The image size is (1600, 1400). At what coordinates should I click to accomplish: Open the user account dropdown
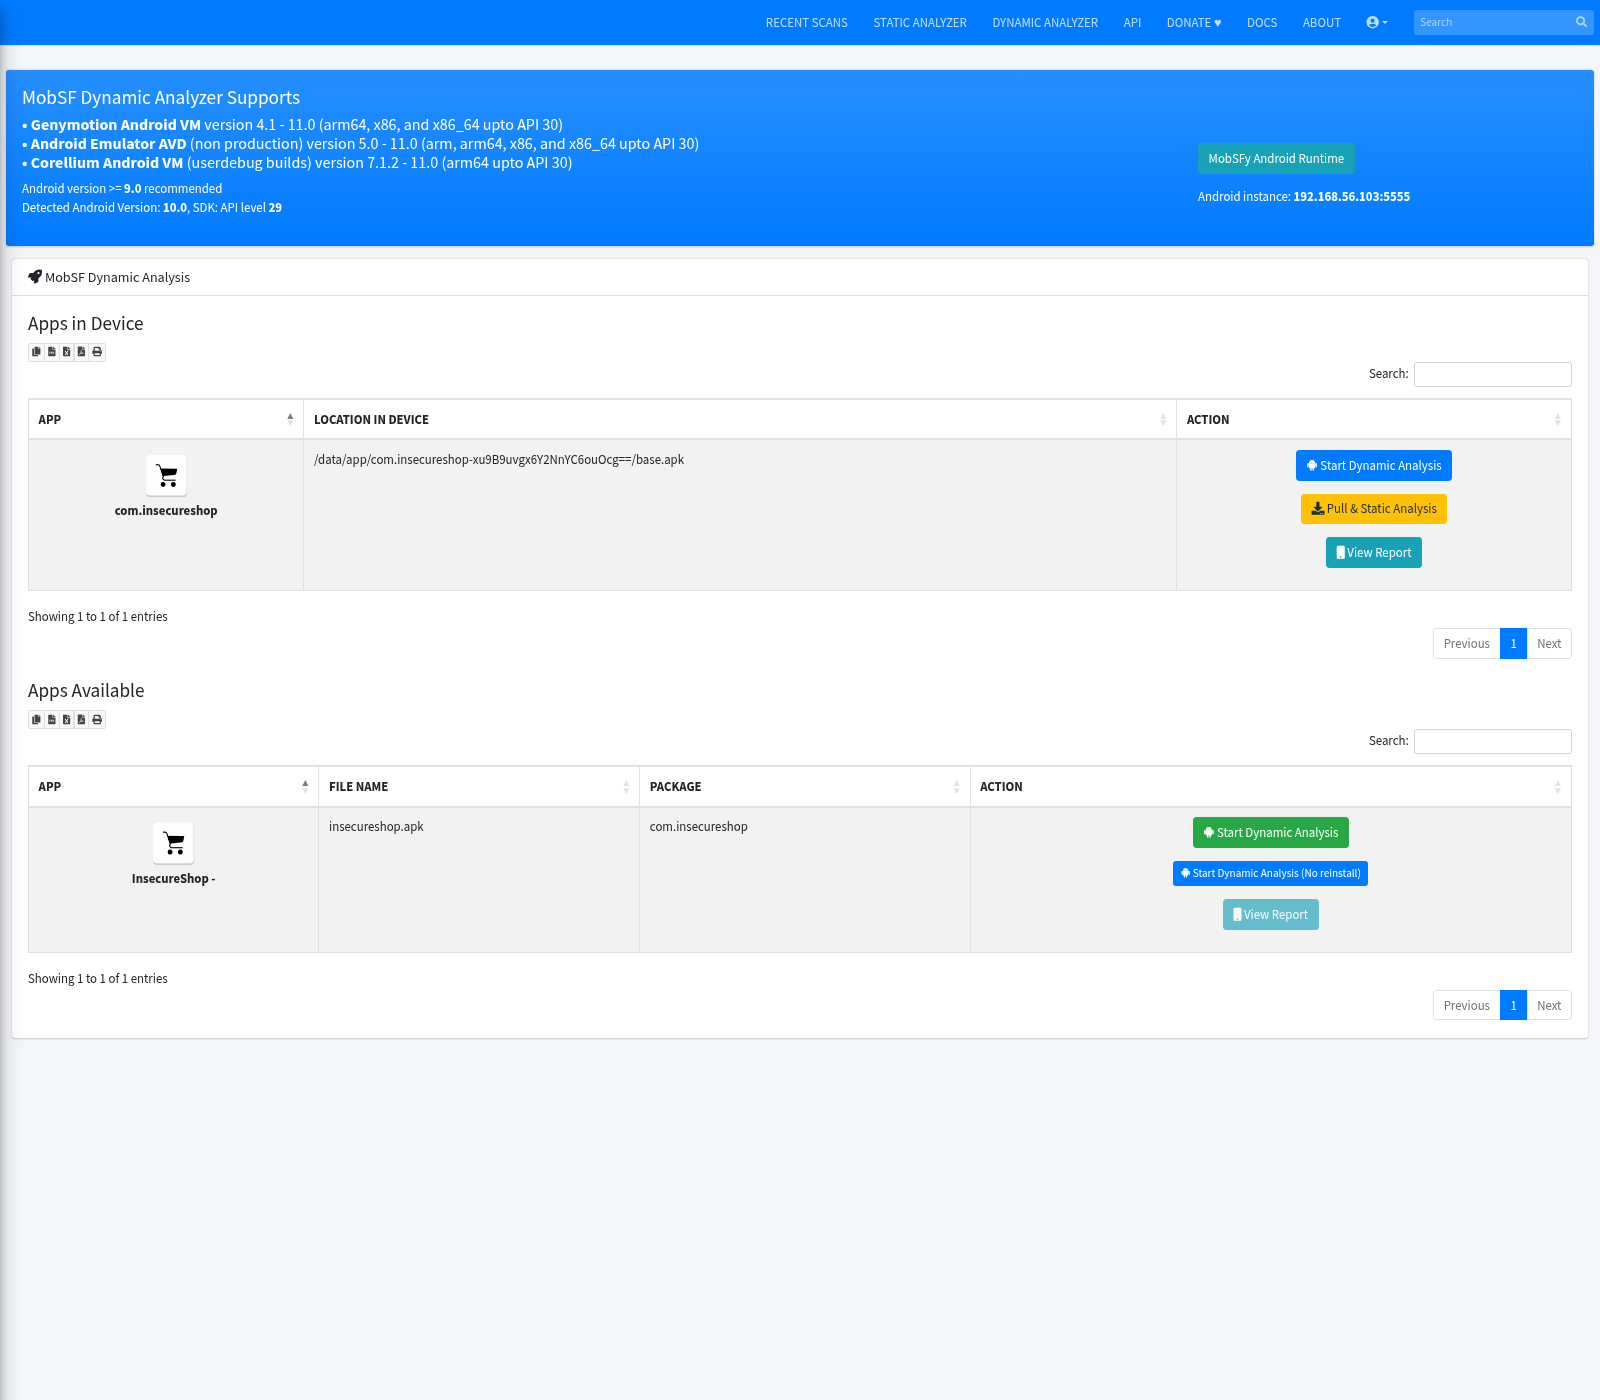[x=1377, y=22]
